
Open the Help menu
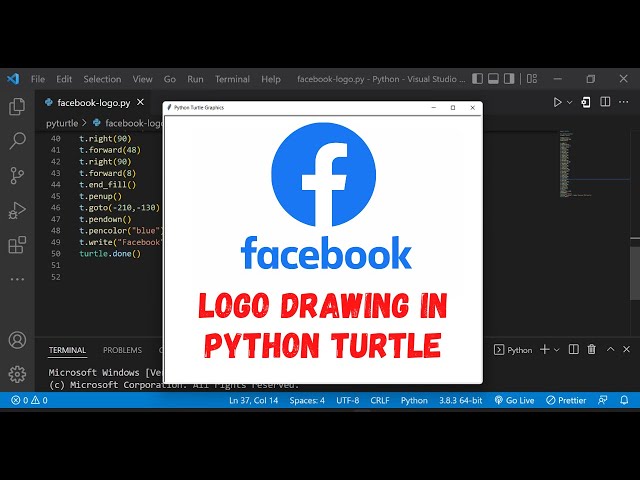(x=271, y=79)
